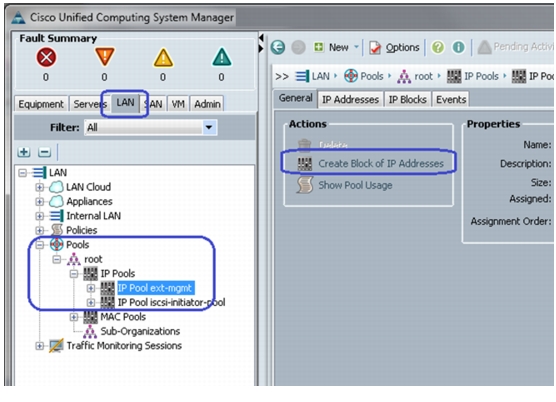The height and width of the screenshot is (402, 556).
Task: Open the green help question mark icon
Action: click(x=438, y=47)
